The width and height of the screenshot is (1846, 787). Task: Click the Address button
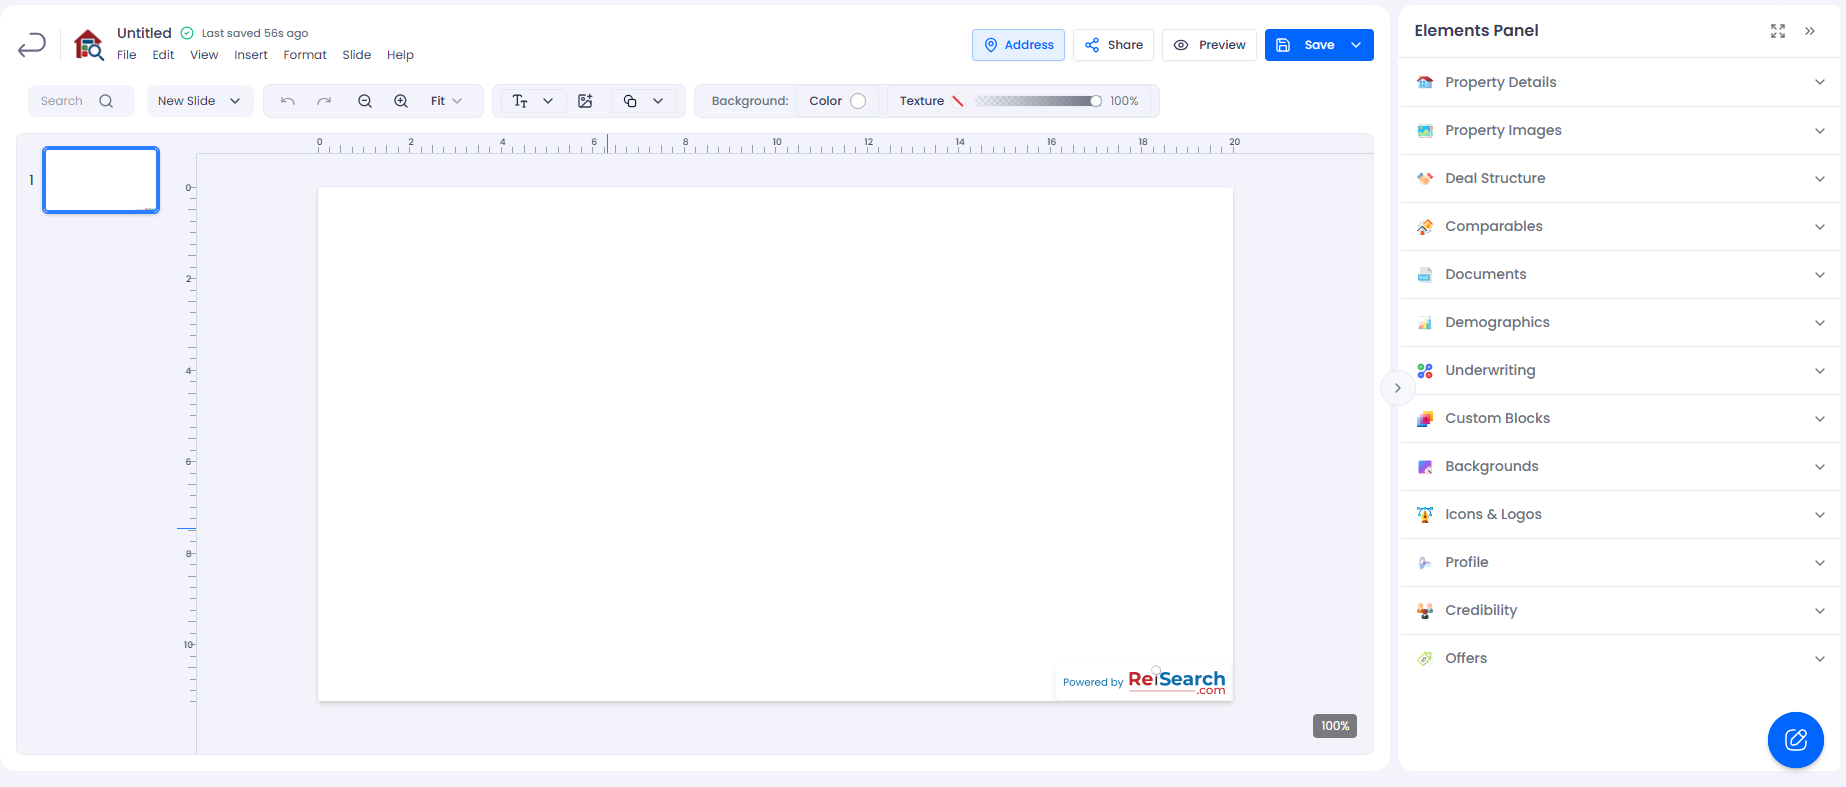click(x=1018, y=45)
